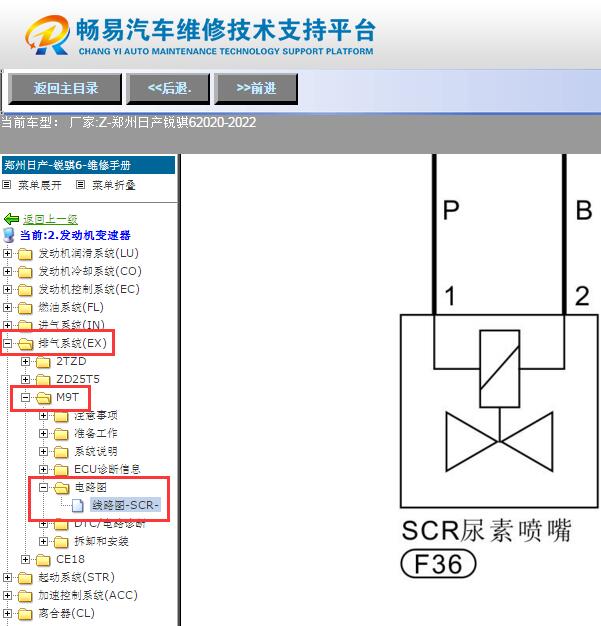Click the 线路图-SCR- document icon
Image resolution: width=601 pixels, height=626 pixels.
(x=77, y=505)
